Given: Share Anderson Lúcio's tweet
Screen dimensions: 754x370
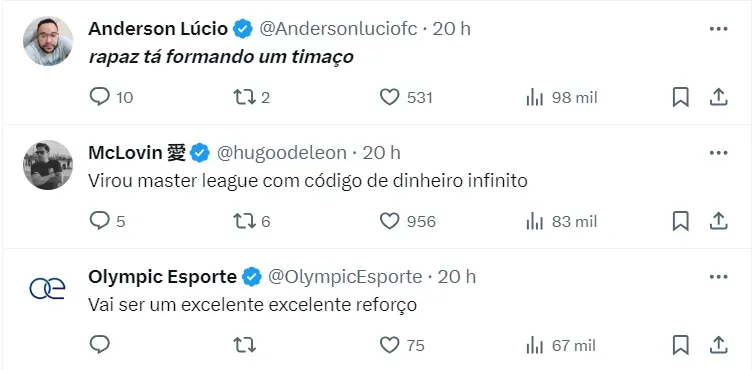Looking at the screenshot, I should pos(718,98).
